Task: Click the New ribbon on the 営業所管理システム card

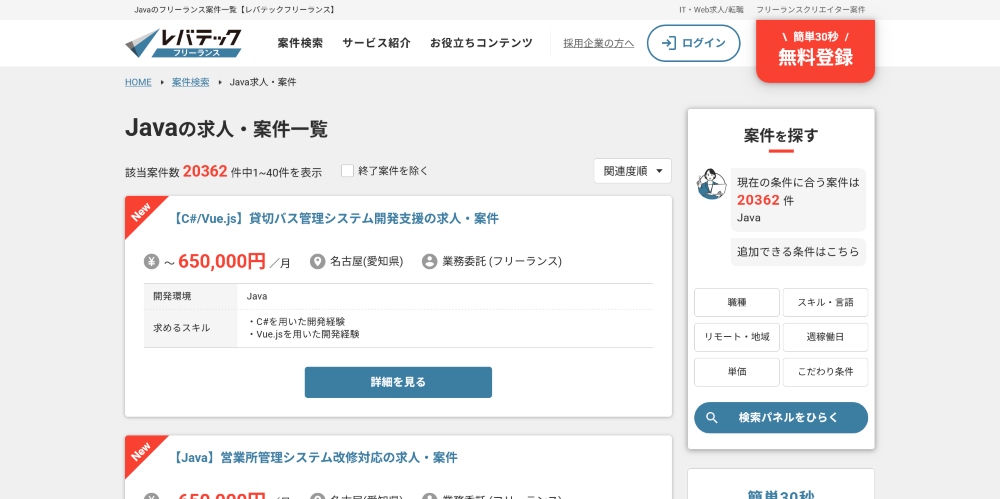Action: point(141,451)
